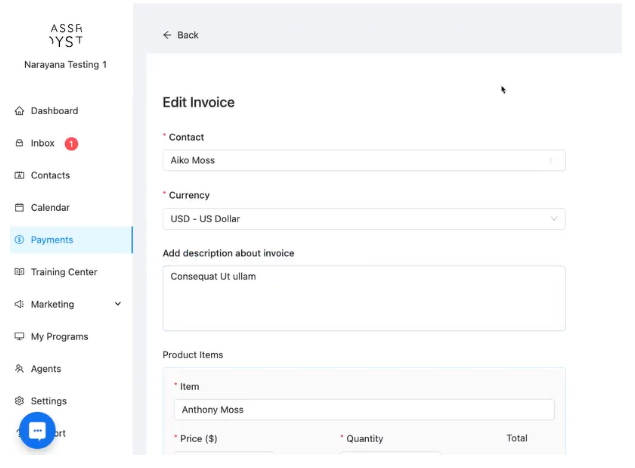The image size is (635, 468).
Task: Click the Inbox icon in sidebar
Action: (19, 143)
